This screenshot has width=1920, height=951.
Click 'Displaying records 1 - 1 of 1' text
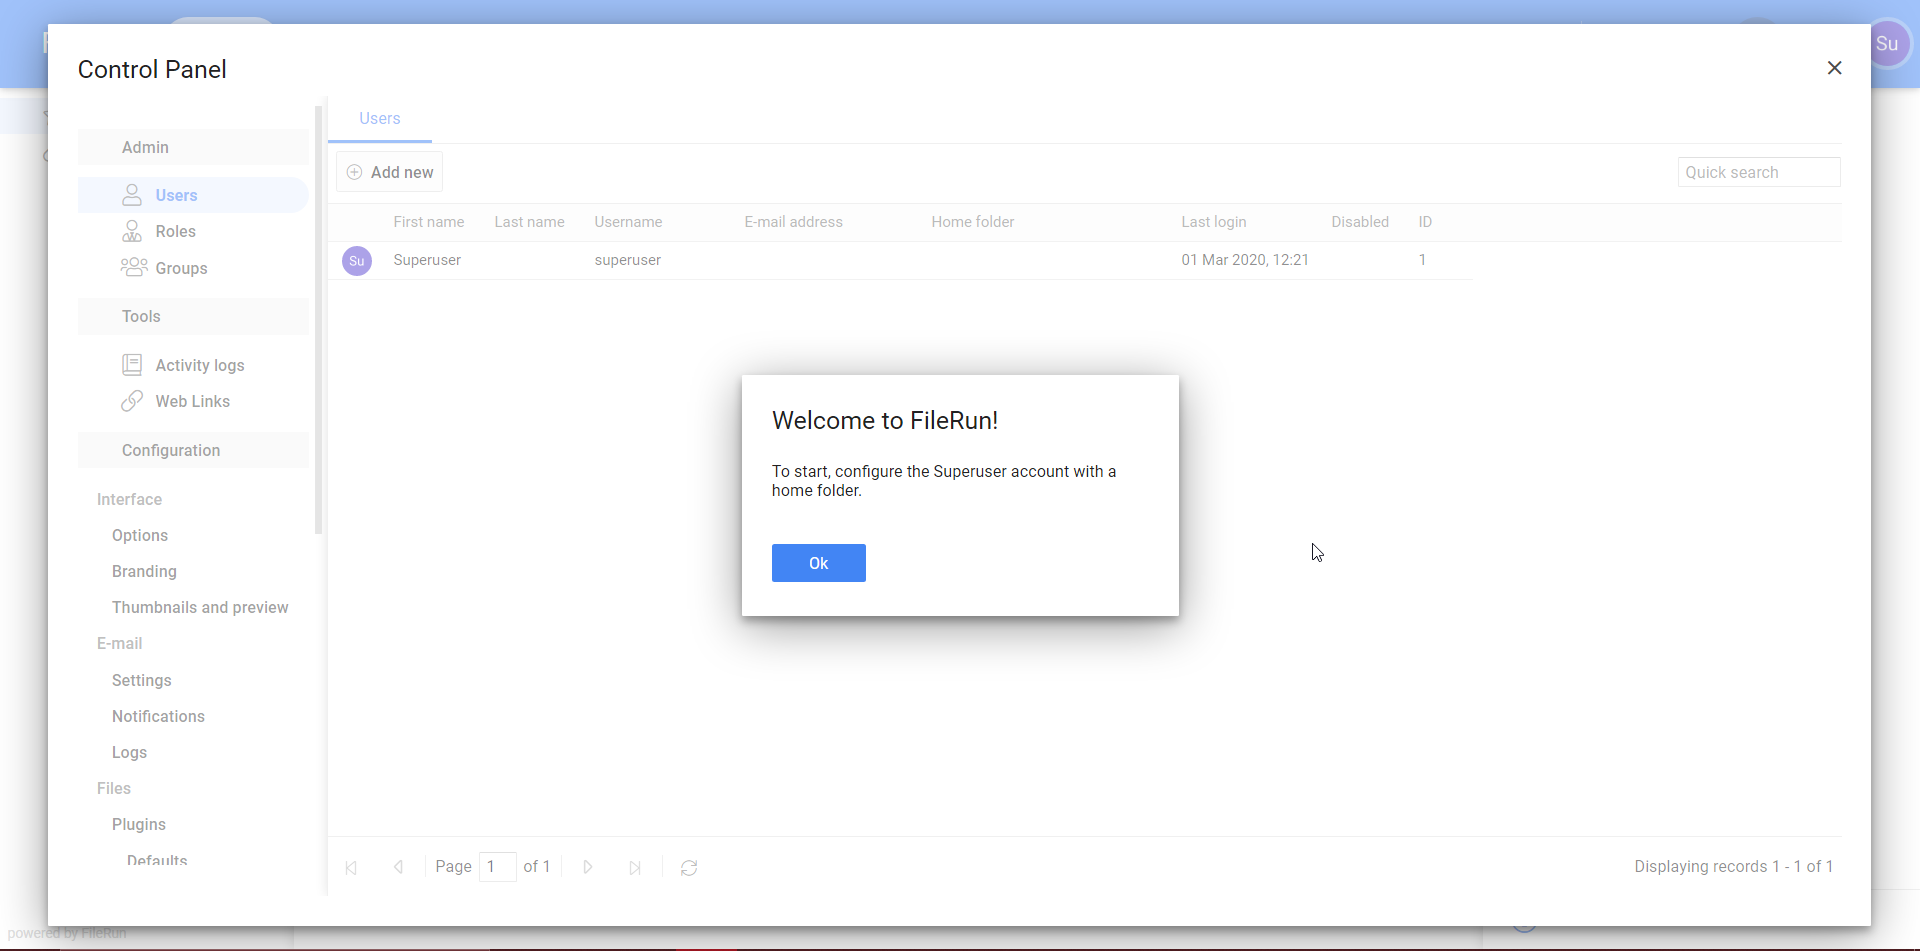click(1734, 866)
